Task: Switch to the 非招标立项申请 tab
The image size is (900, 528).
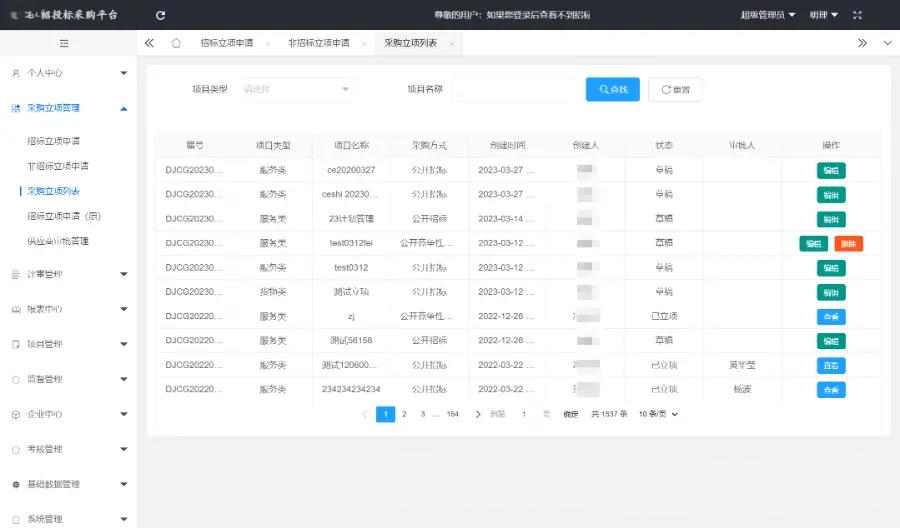Action: pyautogui.click(x=319, y=43)
